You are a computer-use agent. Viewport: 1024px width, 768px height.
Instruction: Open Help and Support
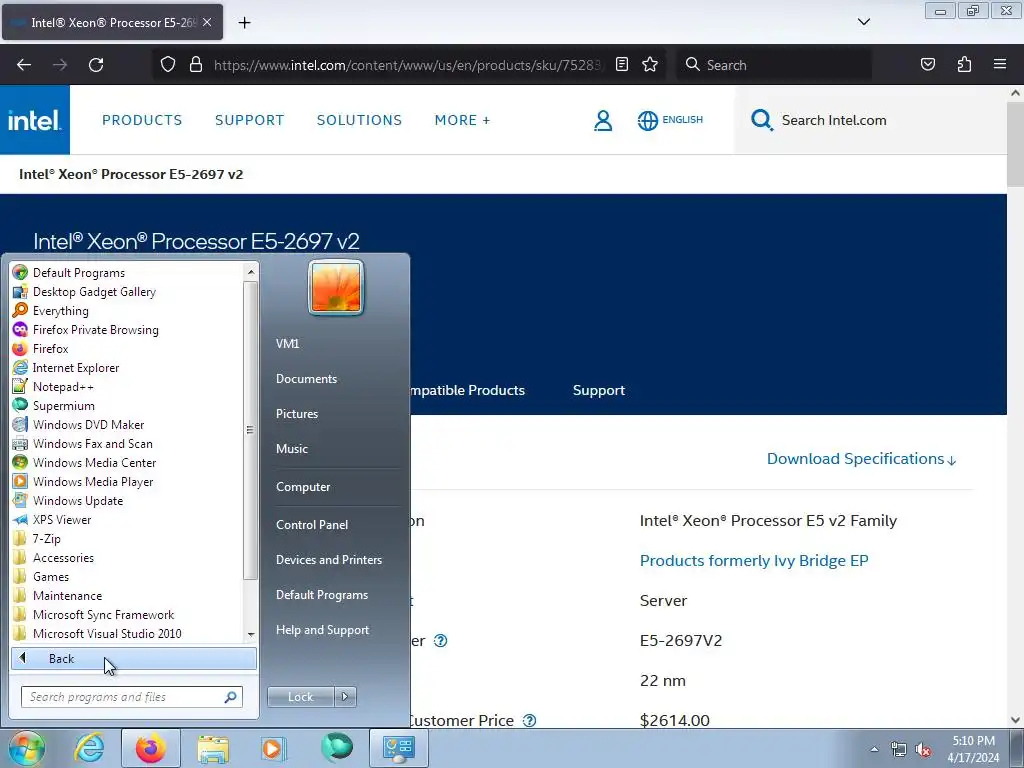323,630
